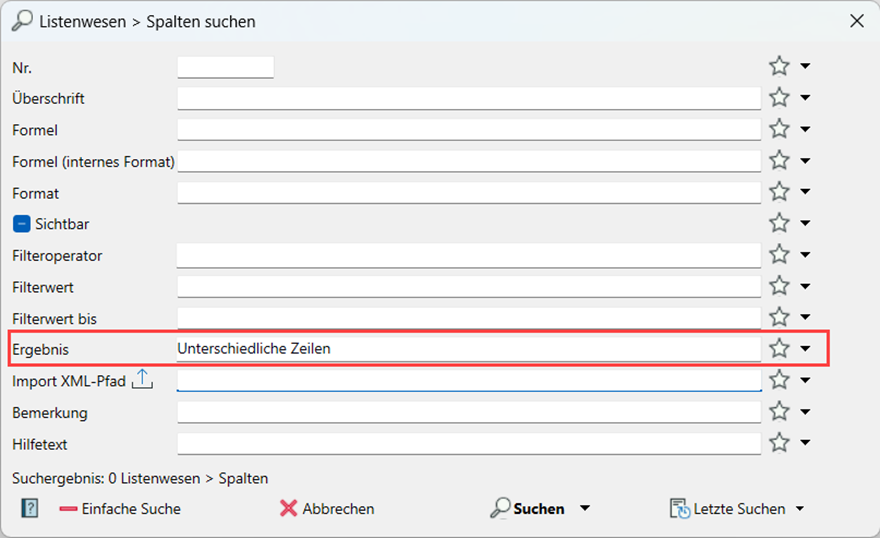Expand the Letzte Suchen dropdown arrow
Screen dimensions: 881x538
(800, 509)
